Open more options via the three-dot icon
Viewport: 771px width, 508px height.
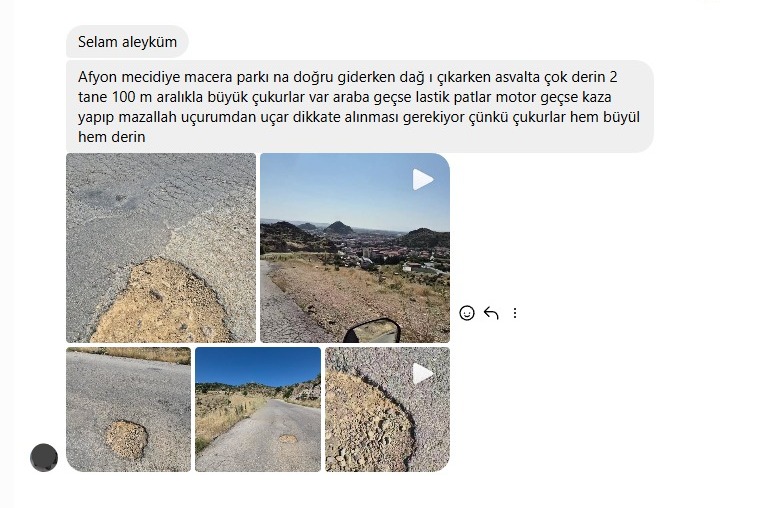[515, 313]
